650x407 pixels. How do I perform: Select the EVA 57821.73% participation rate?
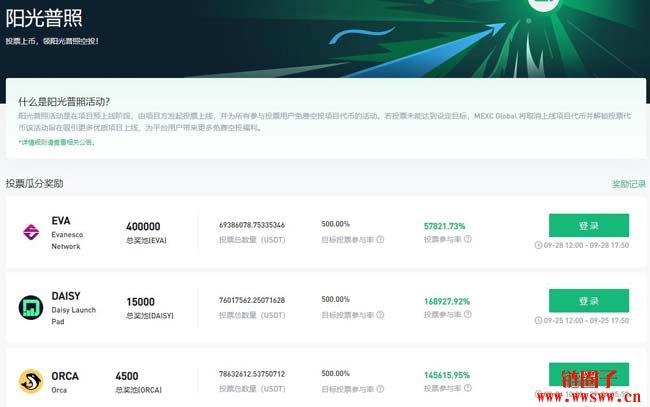click(x=444, y=226)
